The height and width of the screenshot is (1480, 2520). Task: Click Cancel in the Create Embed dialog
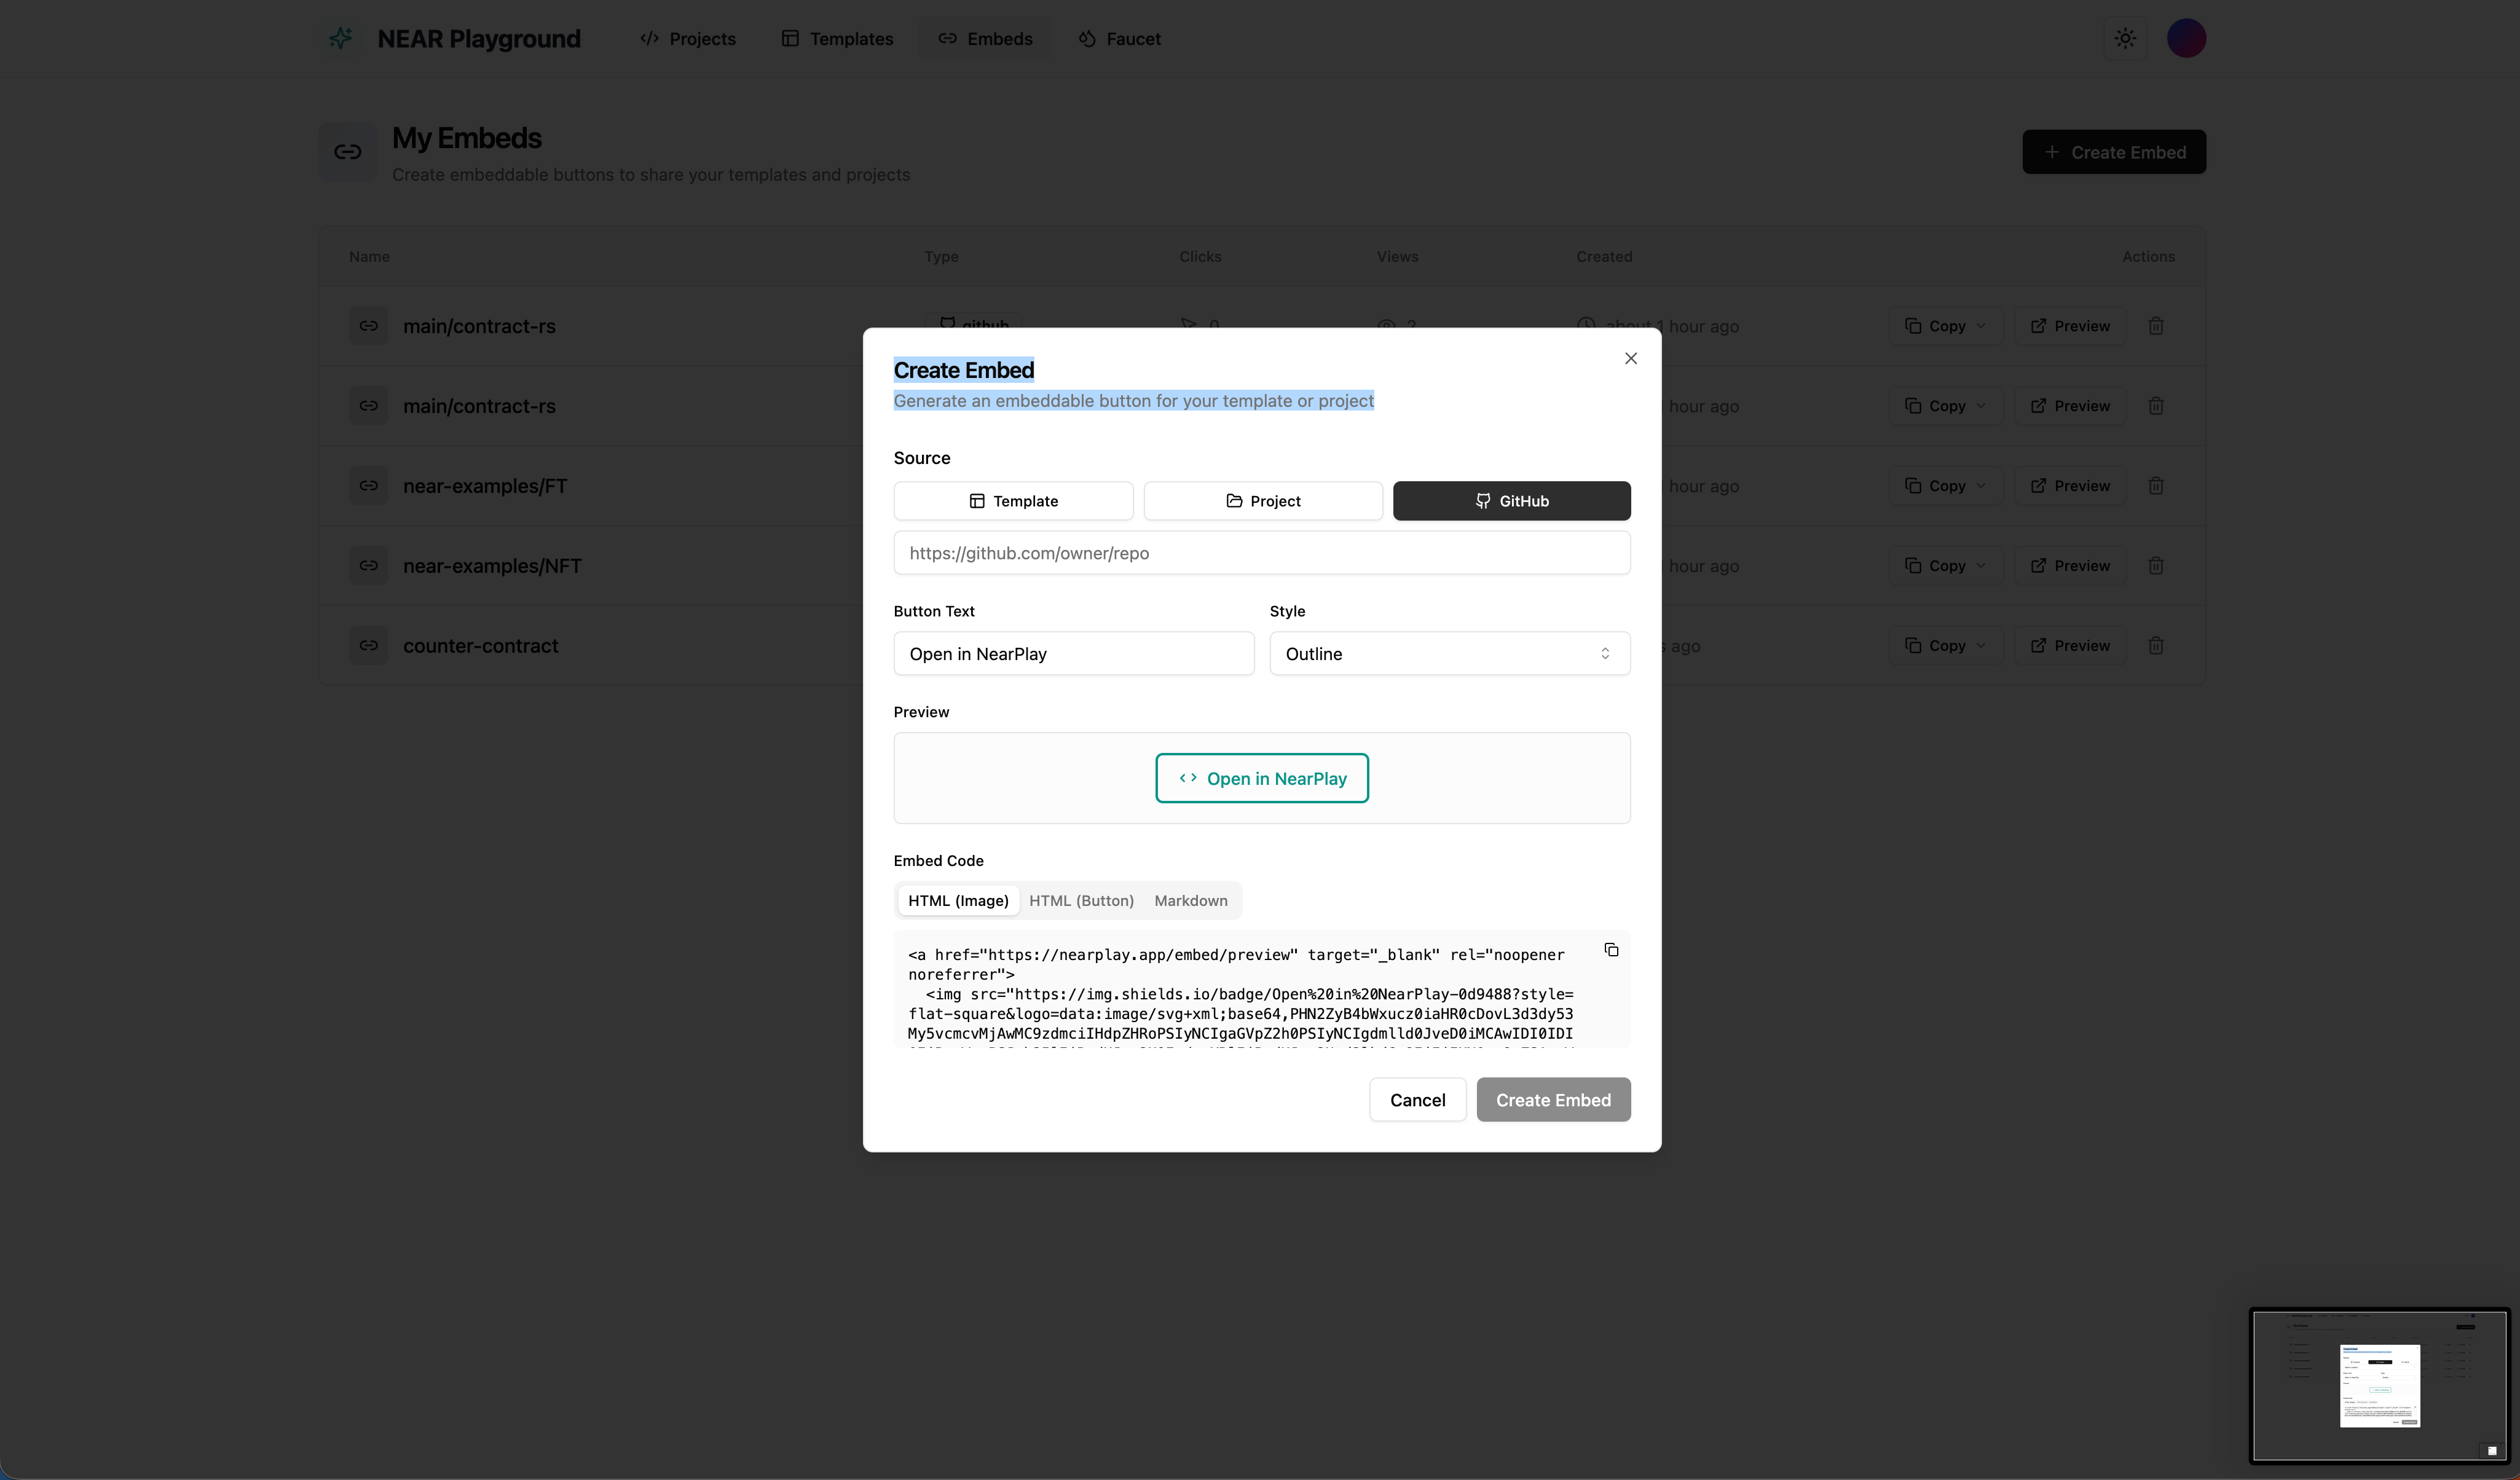[1417, 1100]
